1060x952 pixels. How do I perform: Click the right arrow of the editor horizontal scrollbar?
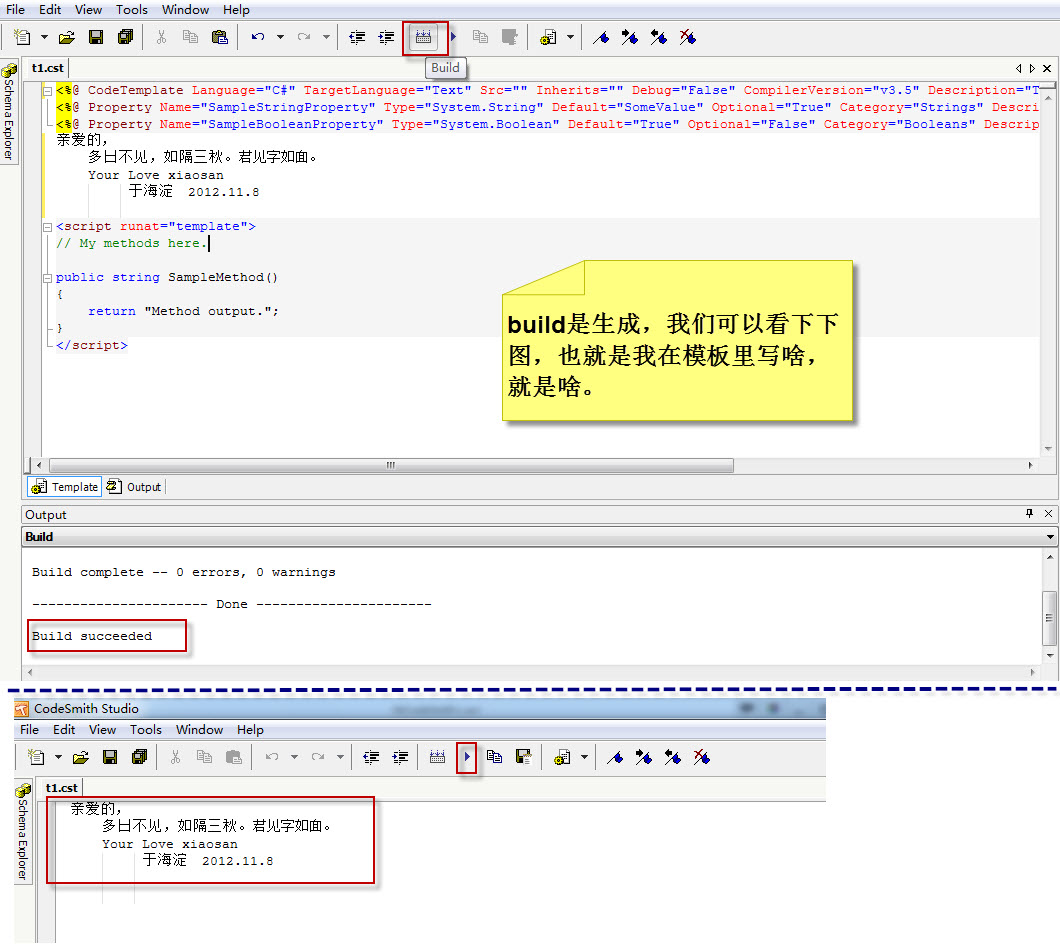(x=1030, y=465)
